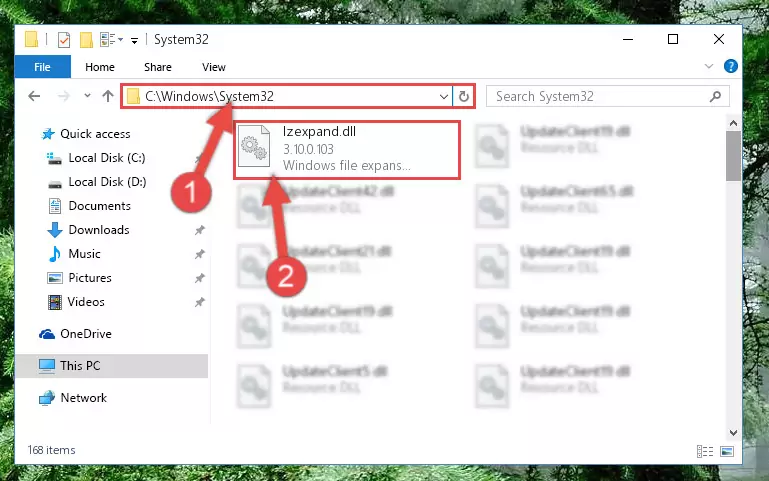Open Local Disk (D:) in sidebar
769x481 pixels.
point(107,182)
